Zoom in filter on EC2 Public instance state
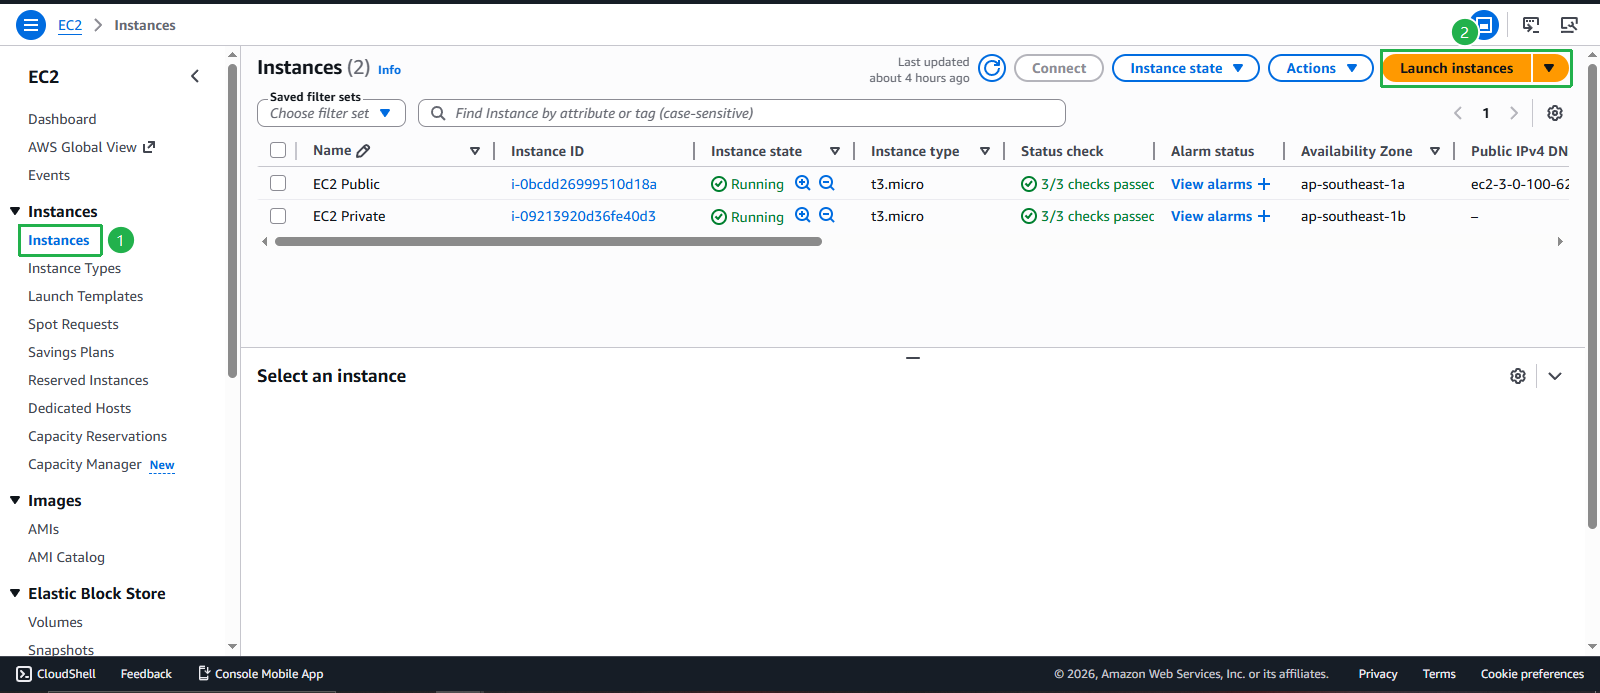 click(803, 183)
